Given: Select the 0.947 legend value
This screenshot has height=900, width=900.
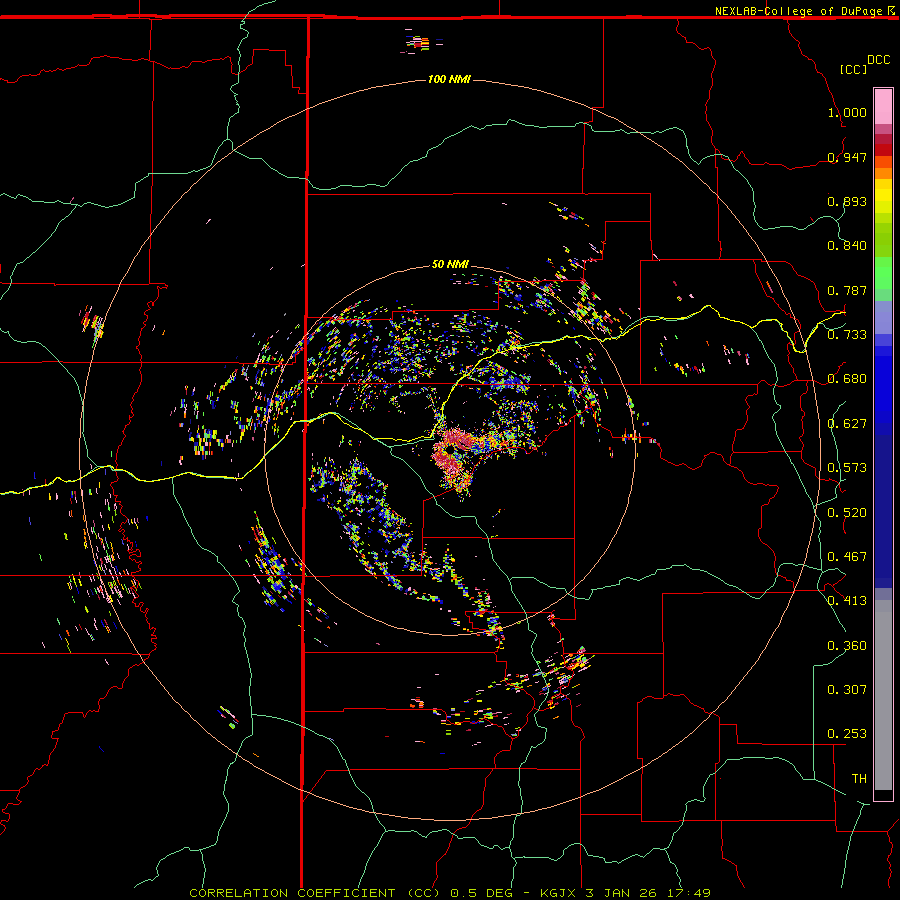Looking at the screenshot, I should 847,157.
